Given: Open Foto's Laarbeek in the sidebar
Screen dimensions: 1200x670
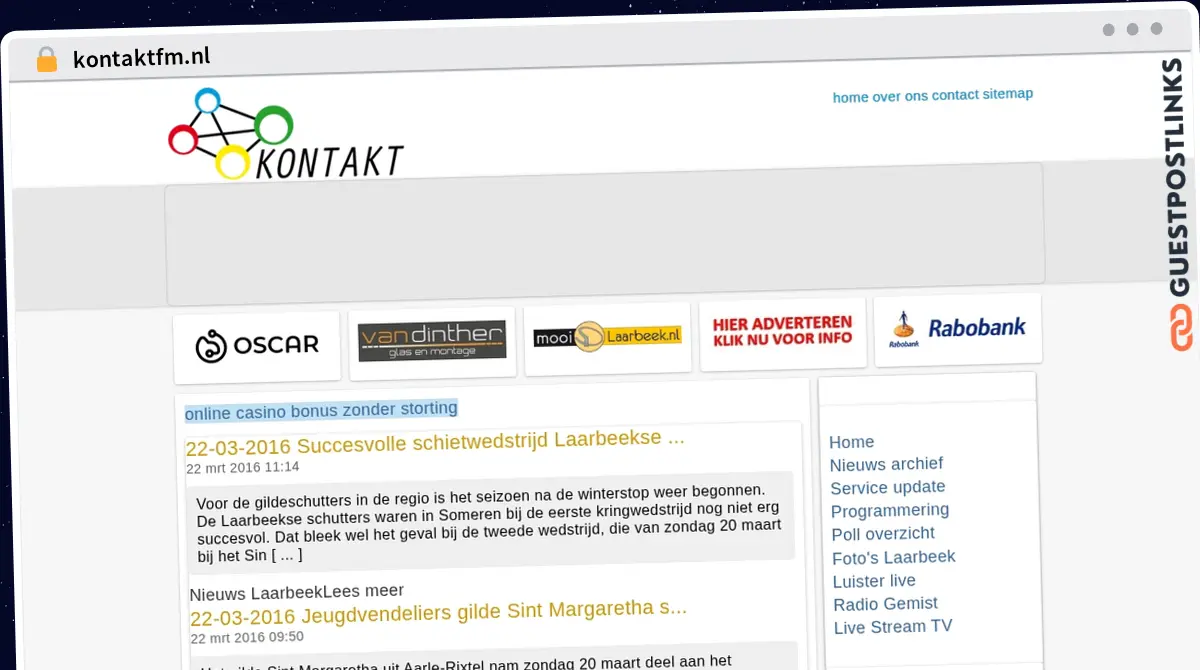Looking at the screenshot, I should (894, 557).
